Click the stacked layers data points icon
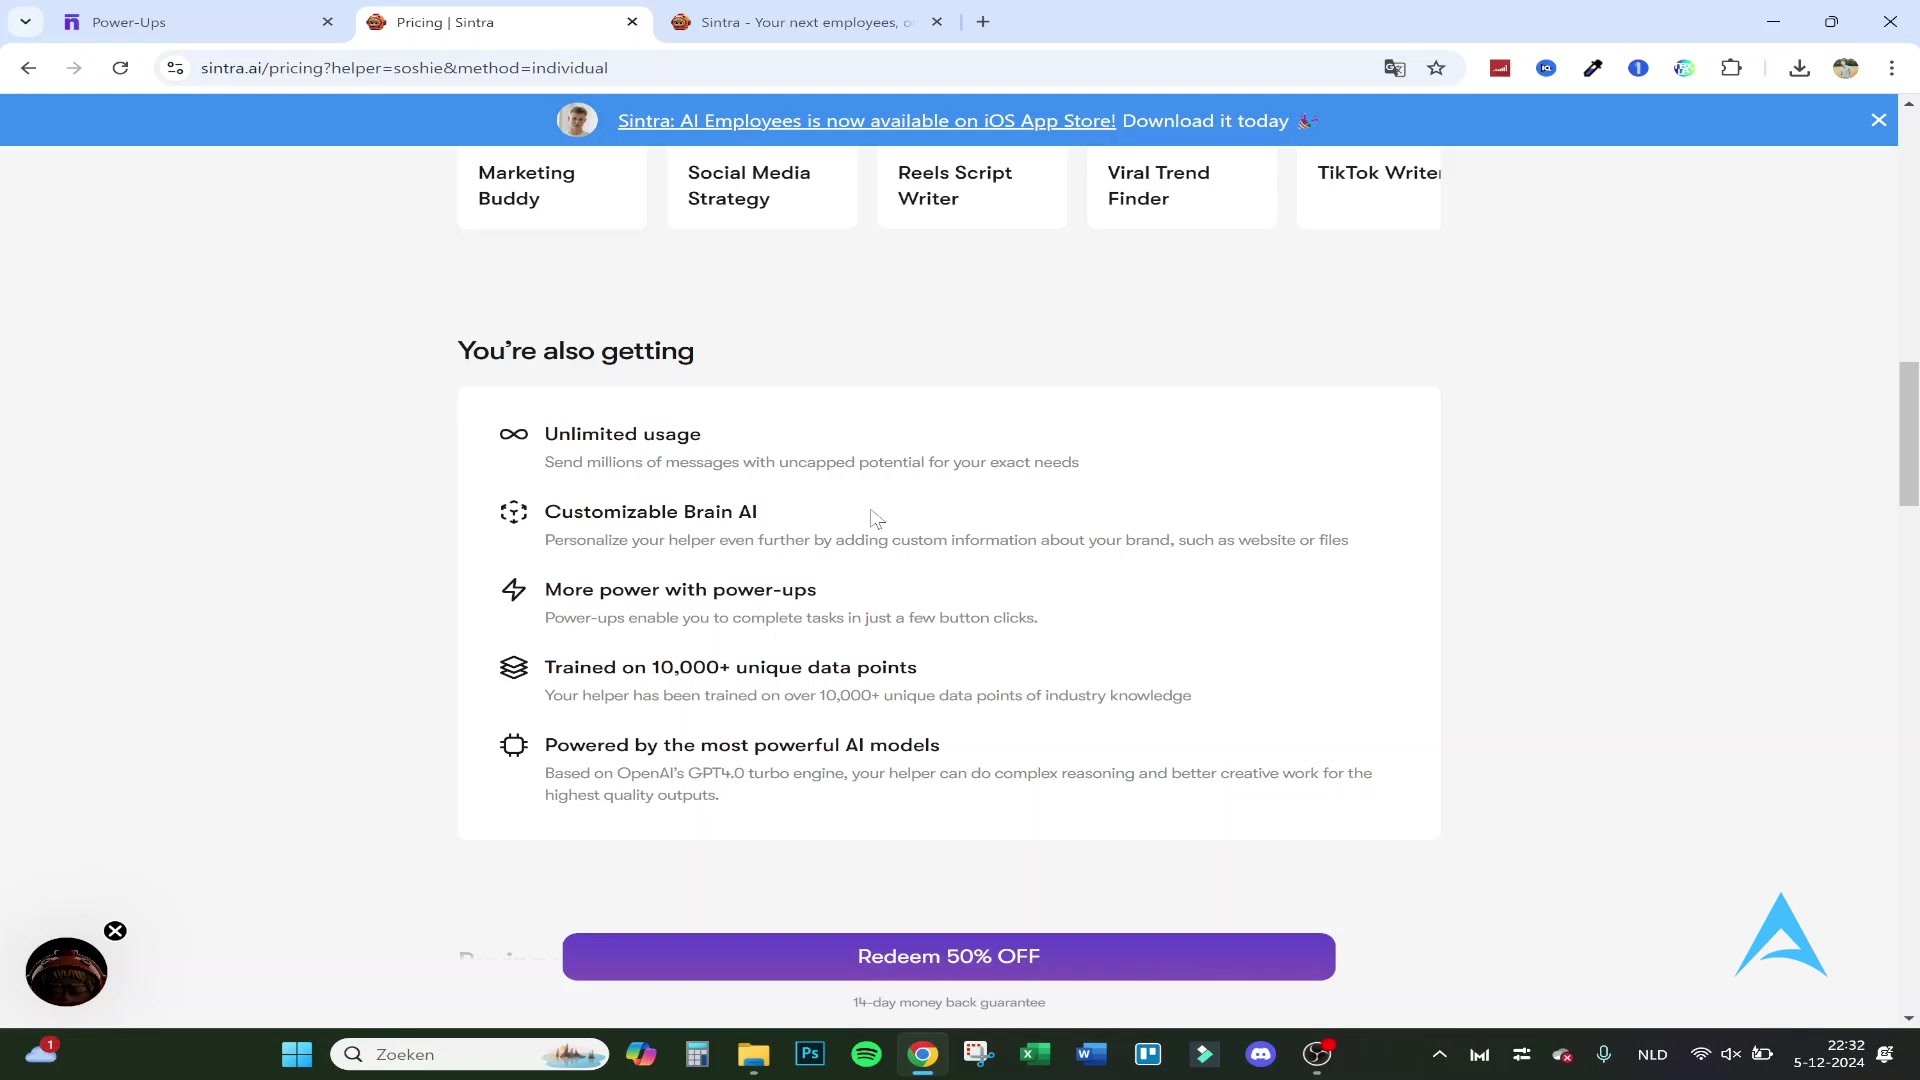This screenshot has height=1080, width=1920. coord(513,668)
